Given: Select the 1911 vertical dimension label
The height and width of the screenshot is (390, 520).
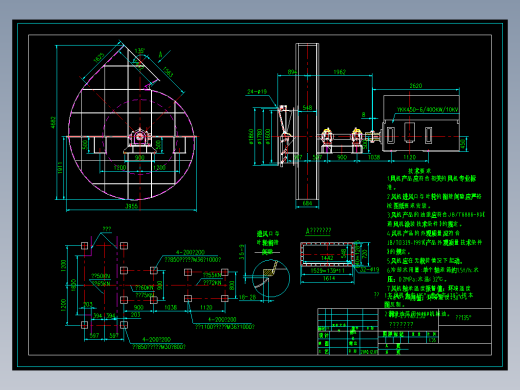Looking at the screenshot, I should tap(60, 168).
